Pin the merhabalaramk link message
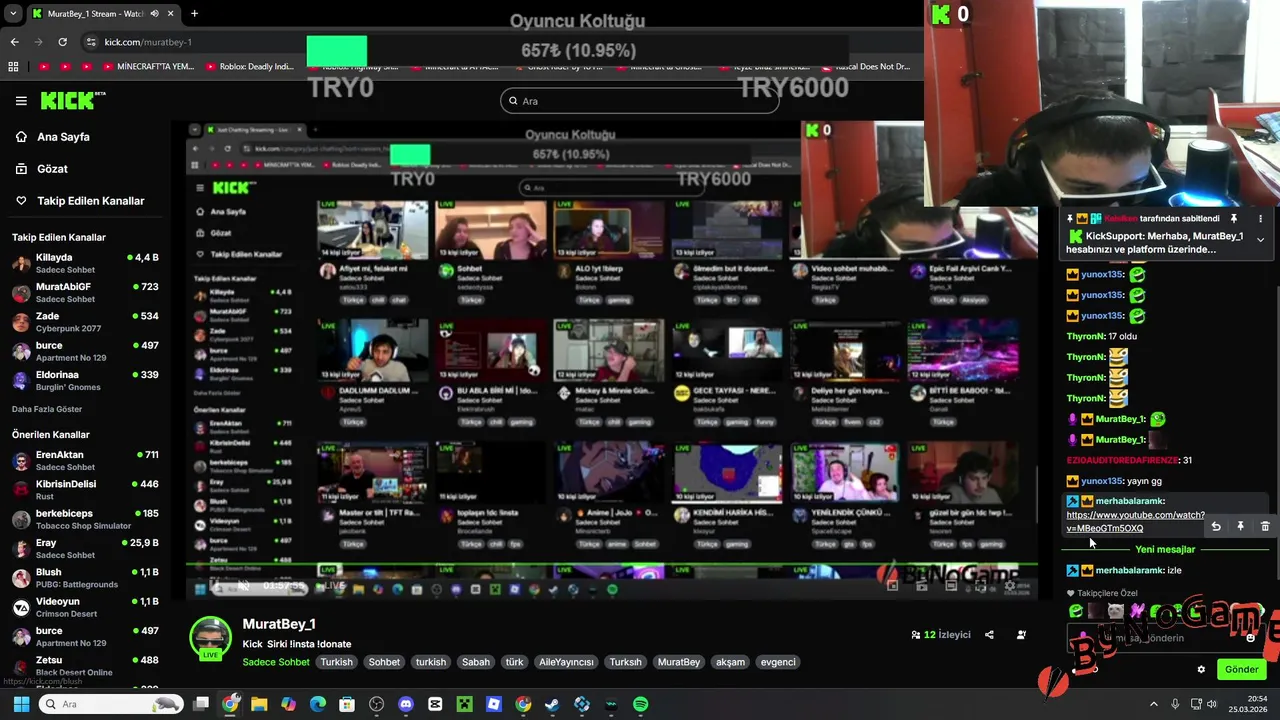 [x=1240, y=526]
